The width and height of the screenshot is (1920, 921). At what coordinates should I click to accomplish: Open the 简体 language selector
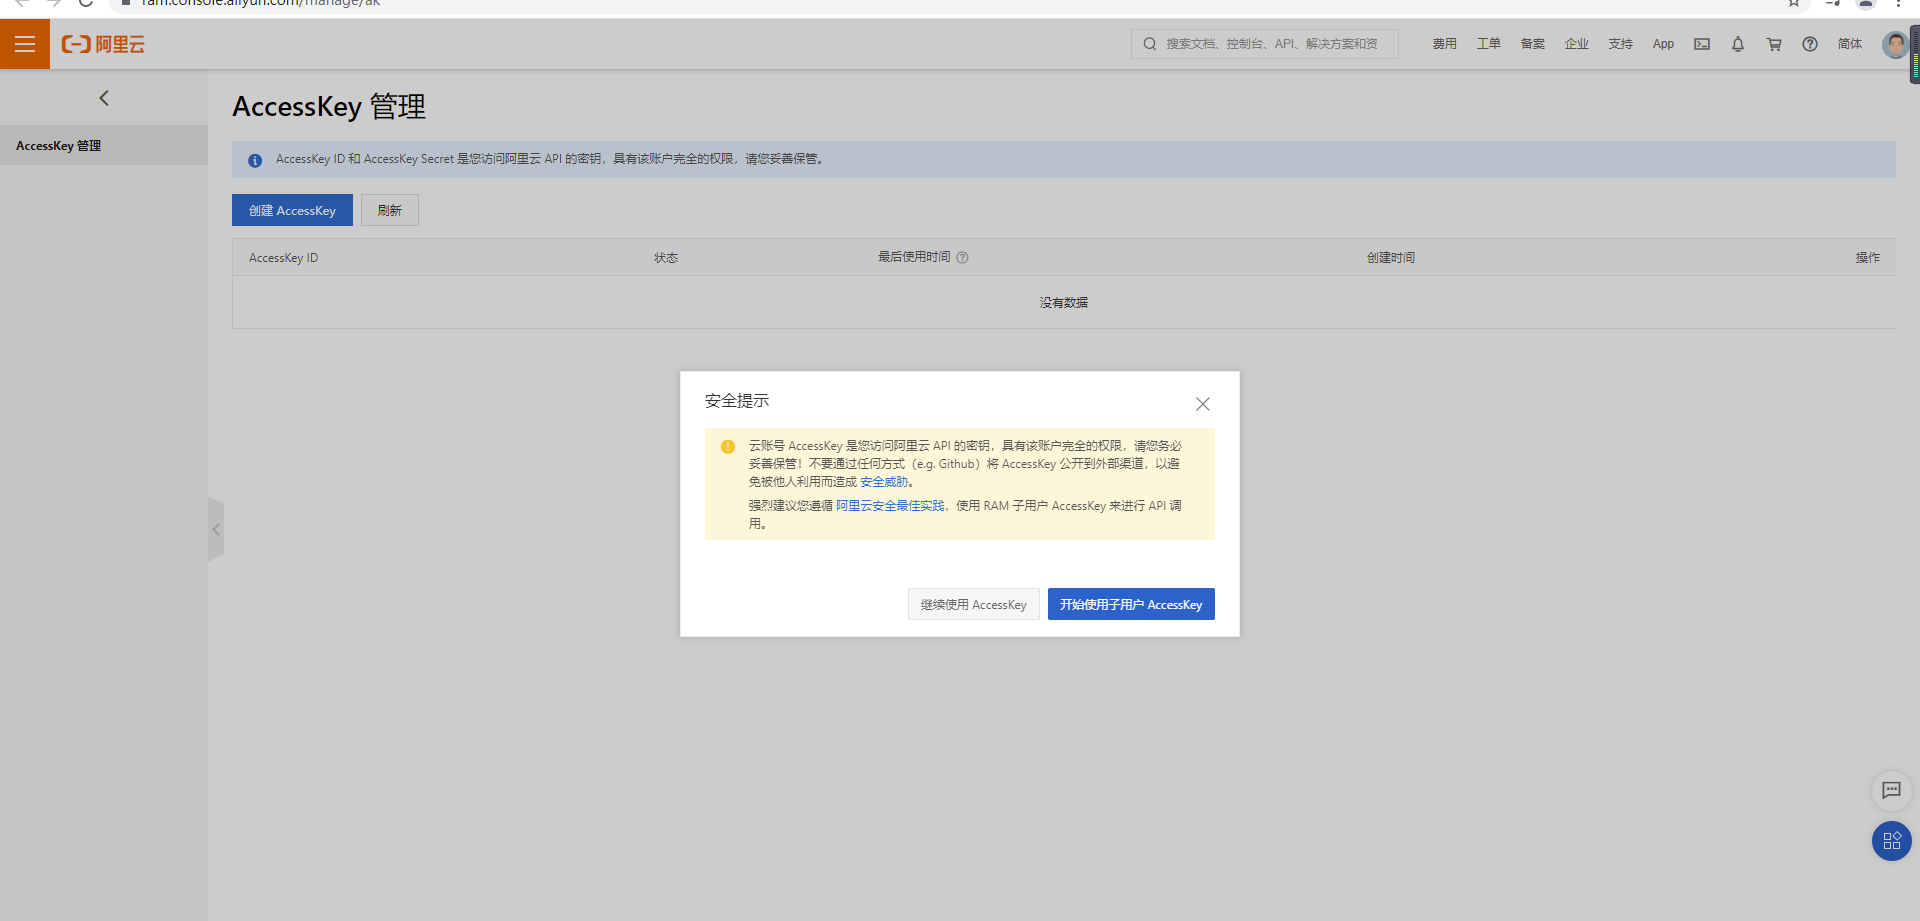tap(1850, 44)
